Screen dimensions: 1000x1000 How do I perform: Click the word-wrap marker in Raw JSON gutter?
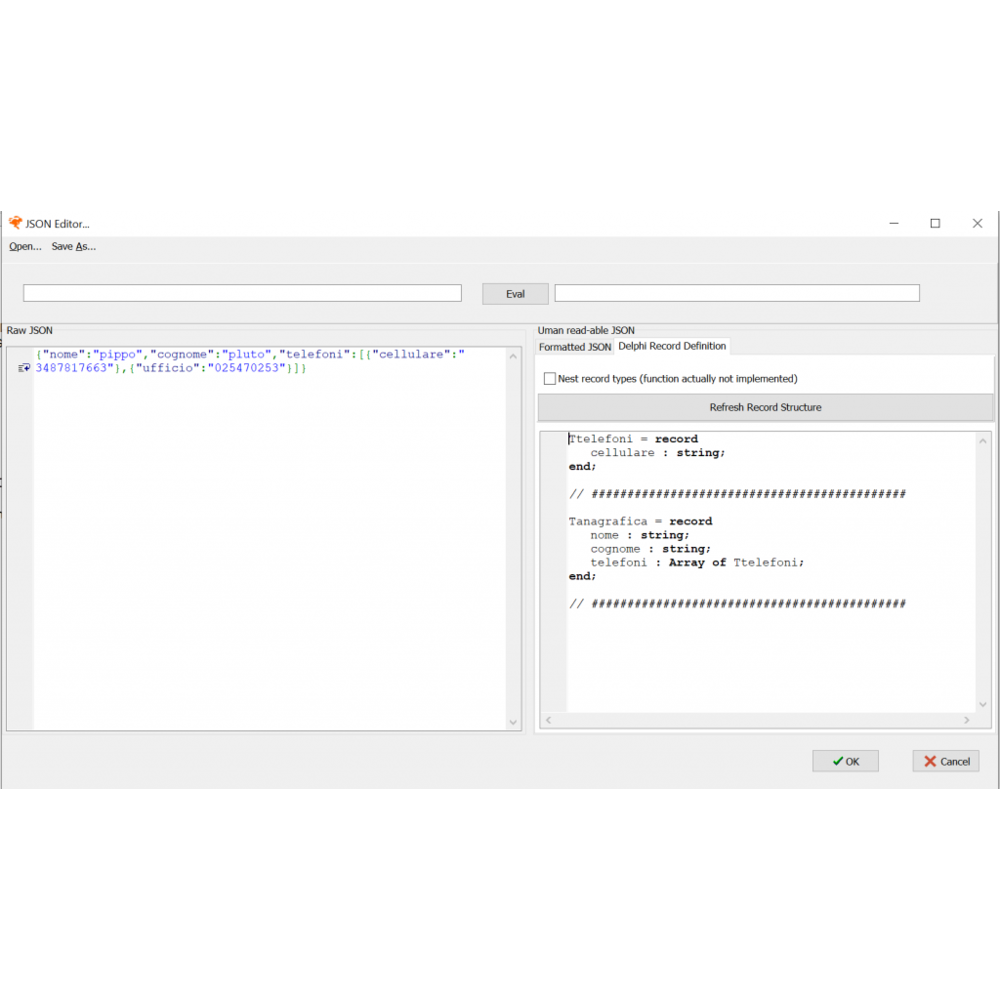pos(24,369)
